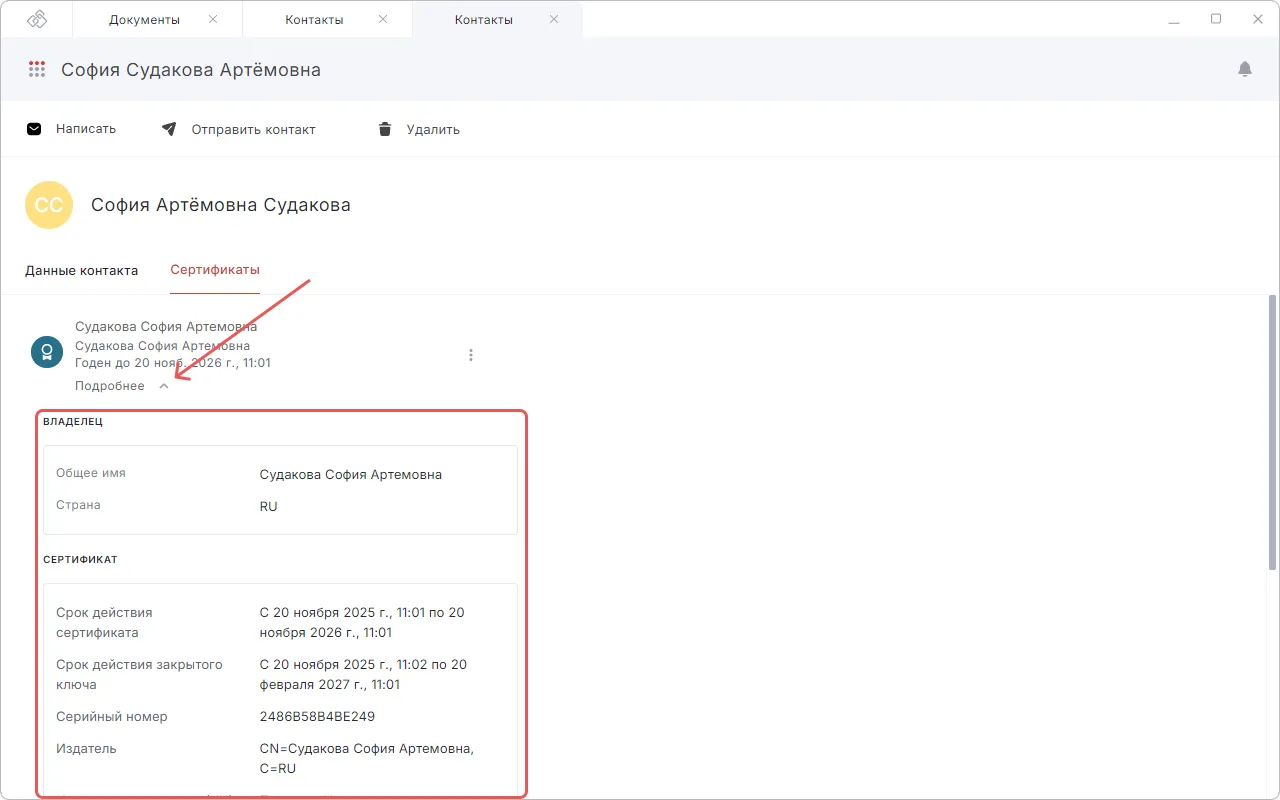The height and width of the screenshot is (800, 1280).
Task: Click the app logo in title bar
Action: point(37,19)
